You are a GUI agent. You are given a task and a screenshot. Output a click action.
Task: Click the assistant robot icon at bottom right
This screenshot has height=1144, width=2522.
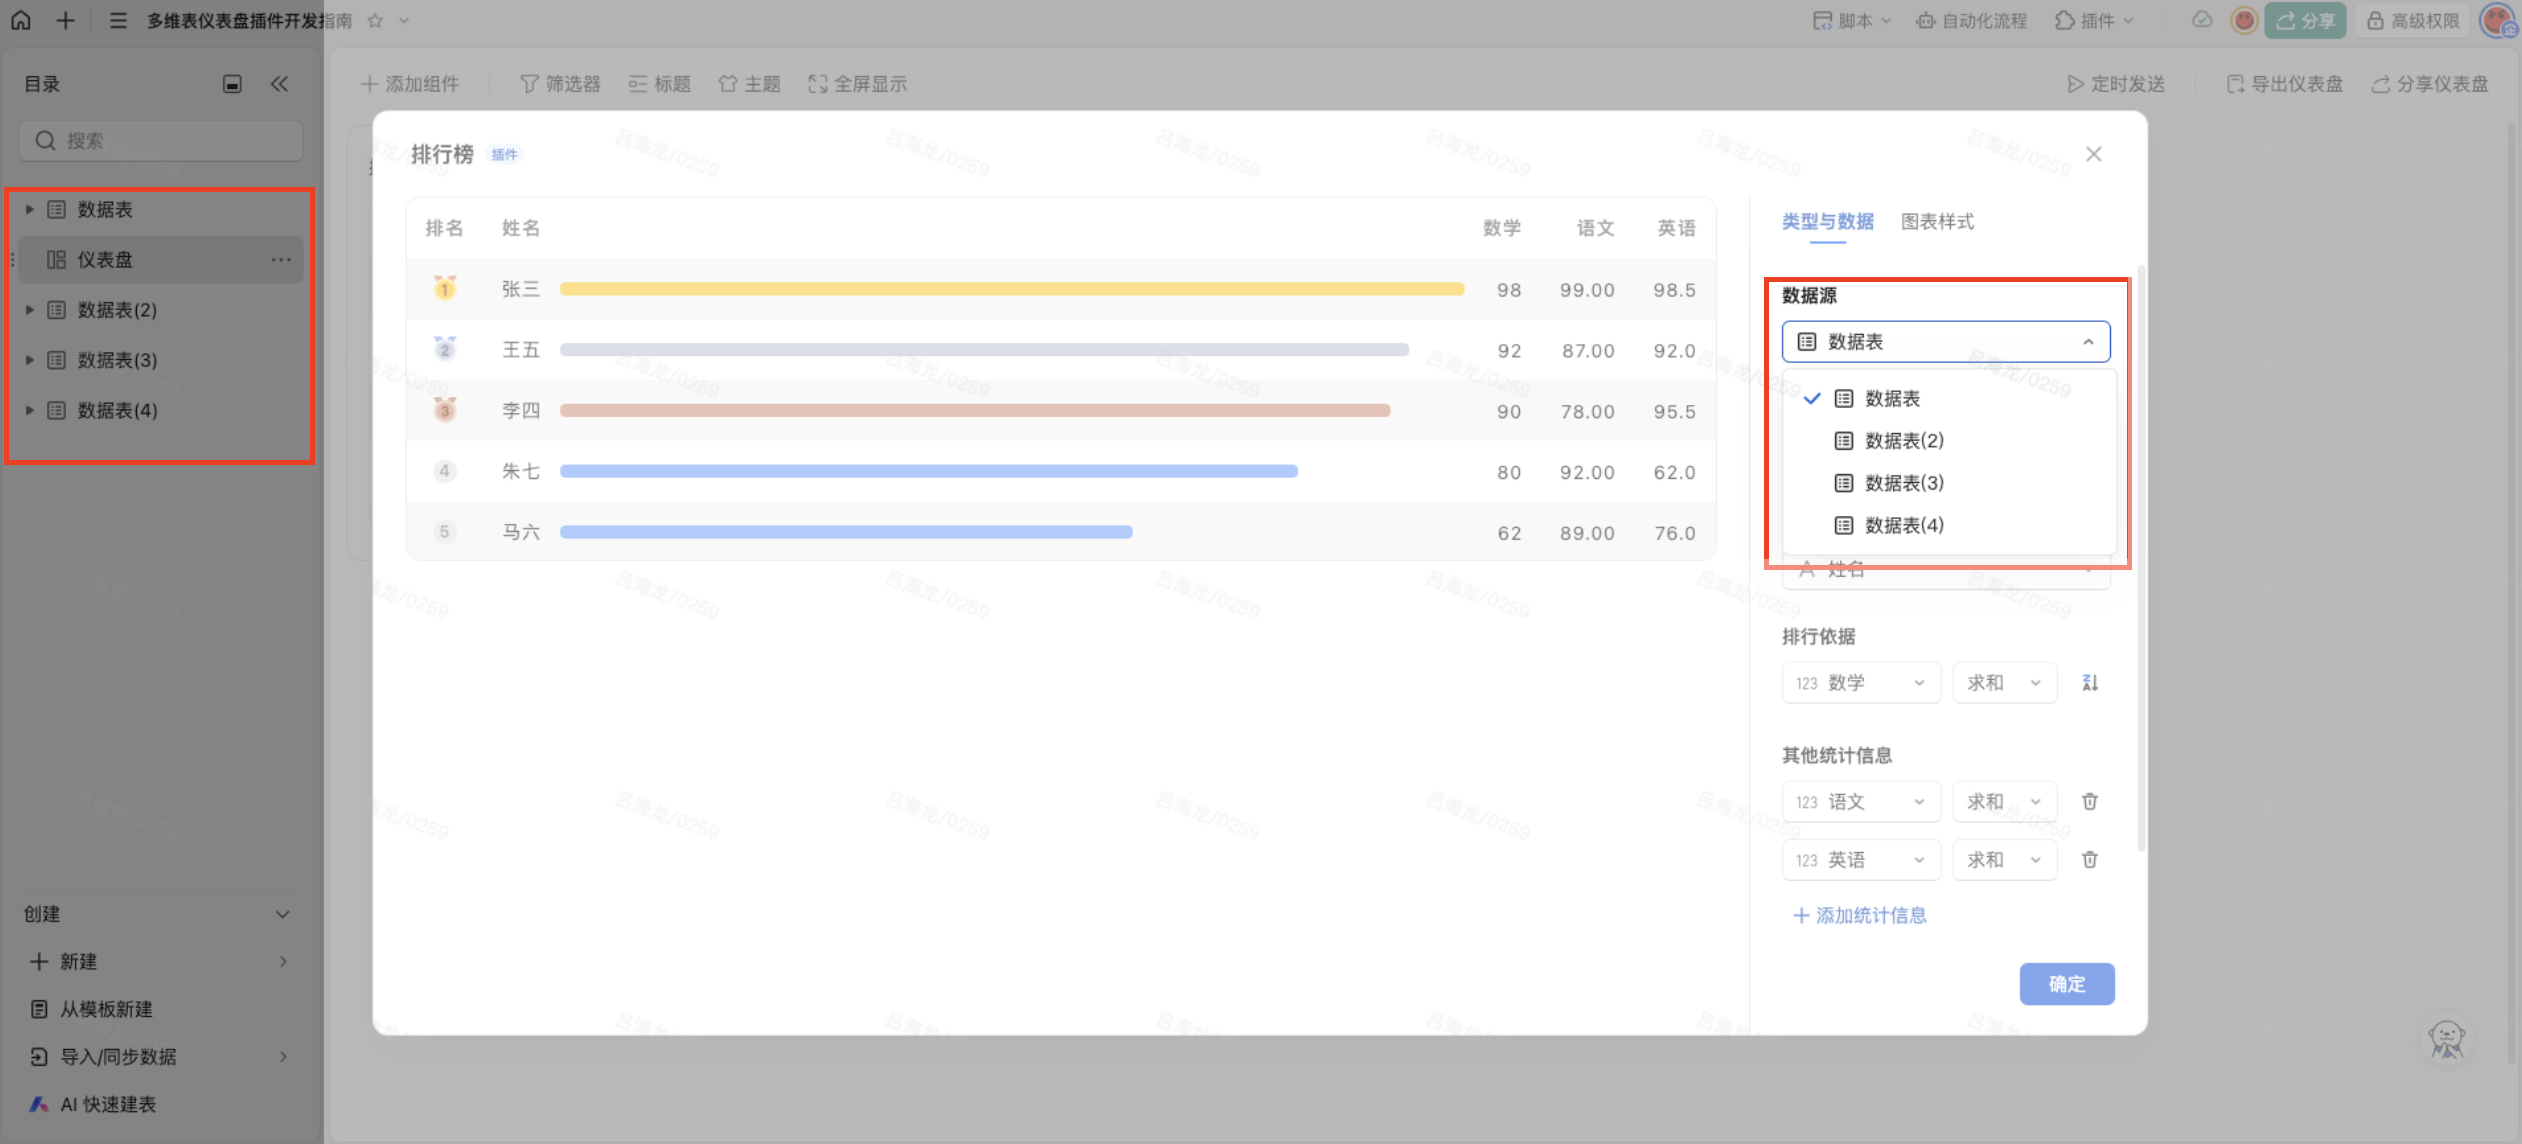(2446, 1040)
